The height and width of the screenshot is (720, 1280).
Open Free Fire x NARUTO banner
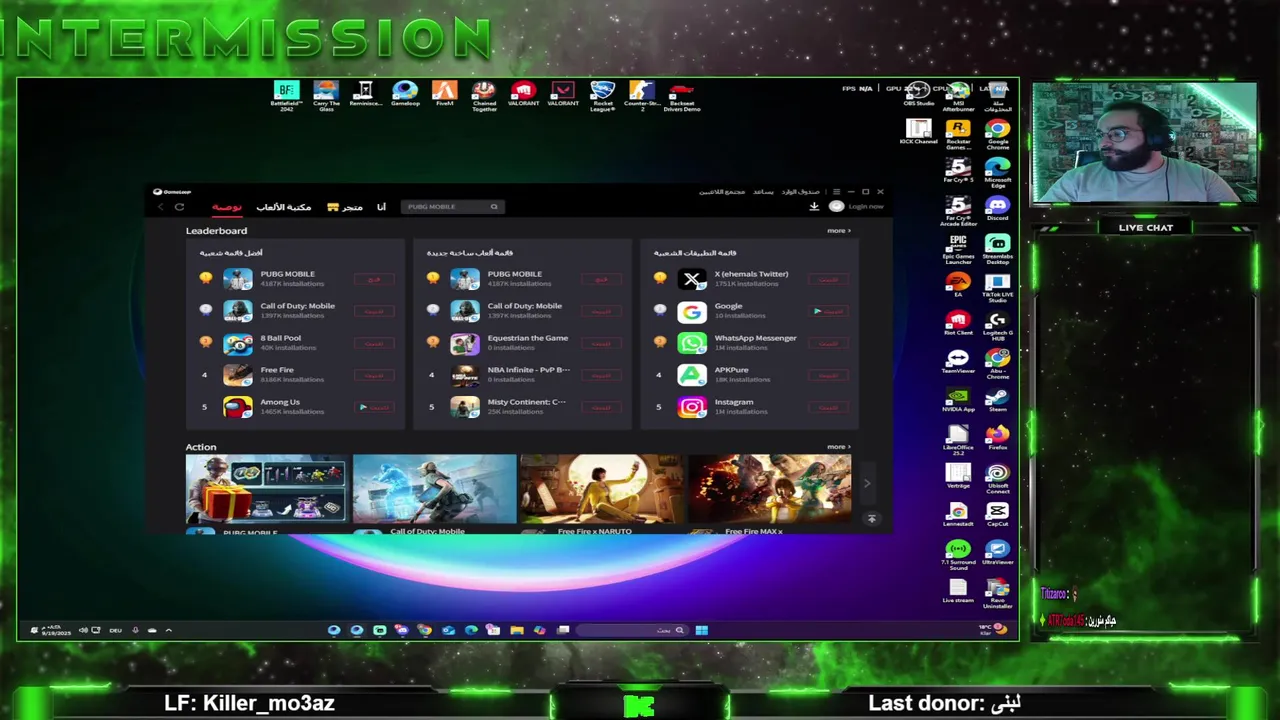(601, 489)
